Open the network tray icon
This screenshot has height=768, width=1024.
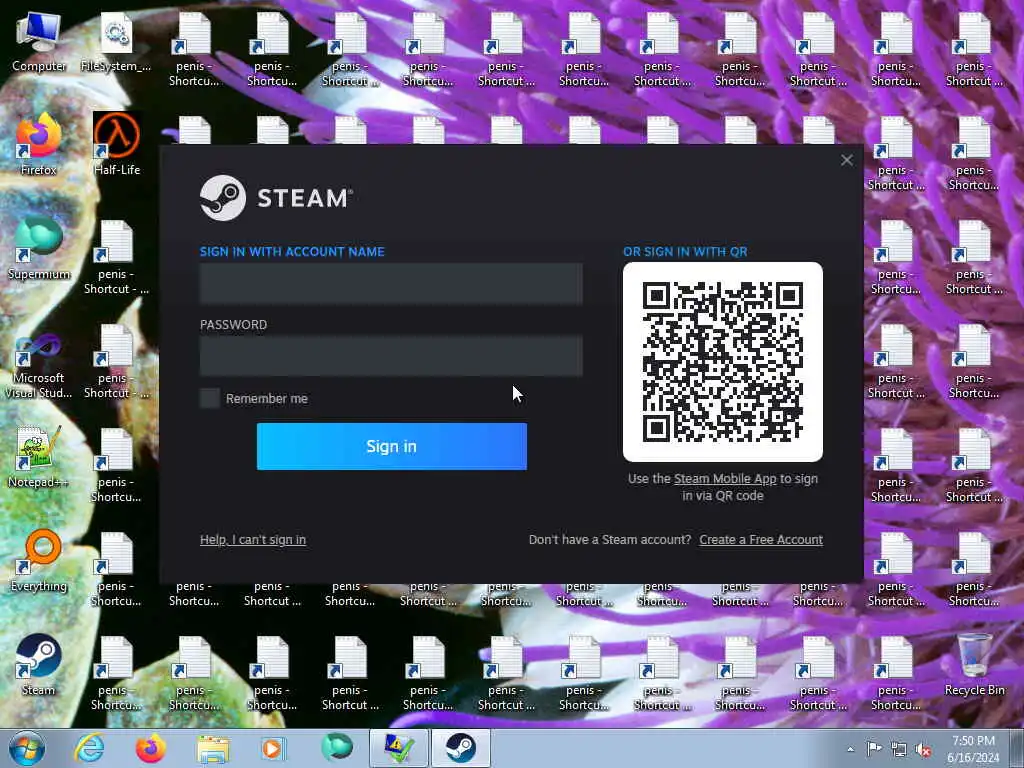coord(899,749)
